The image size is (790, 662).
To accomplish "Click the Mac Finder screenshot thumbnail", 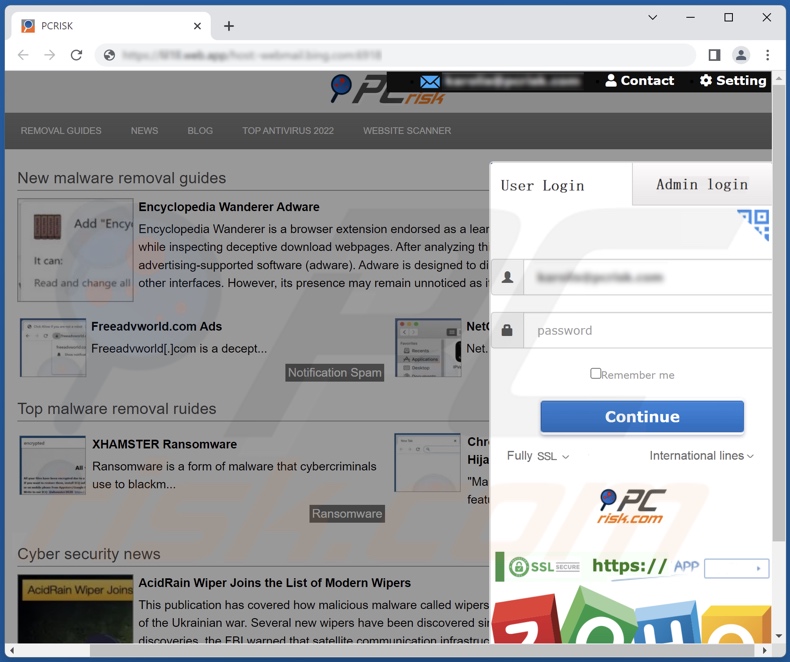I will (428, 348).
